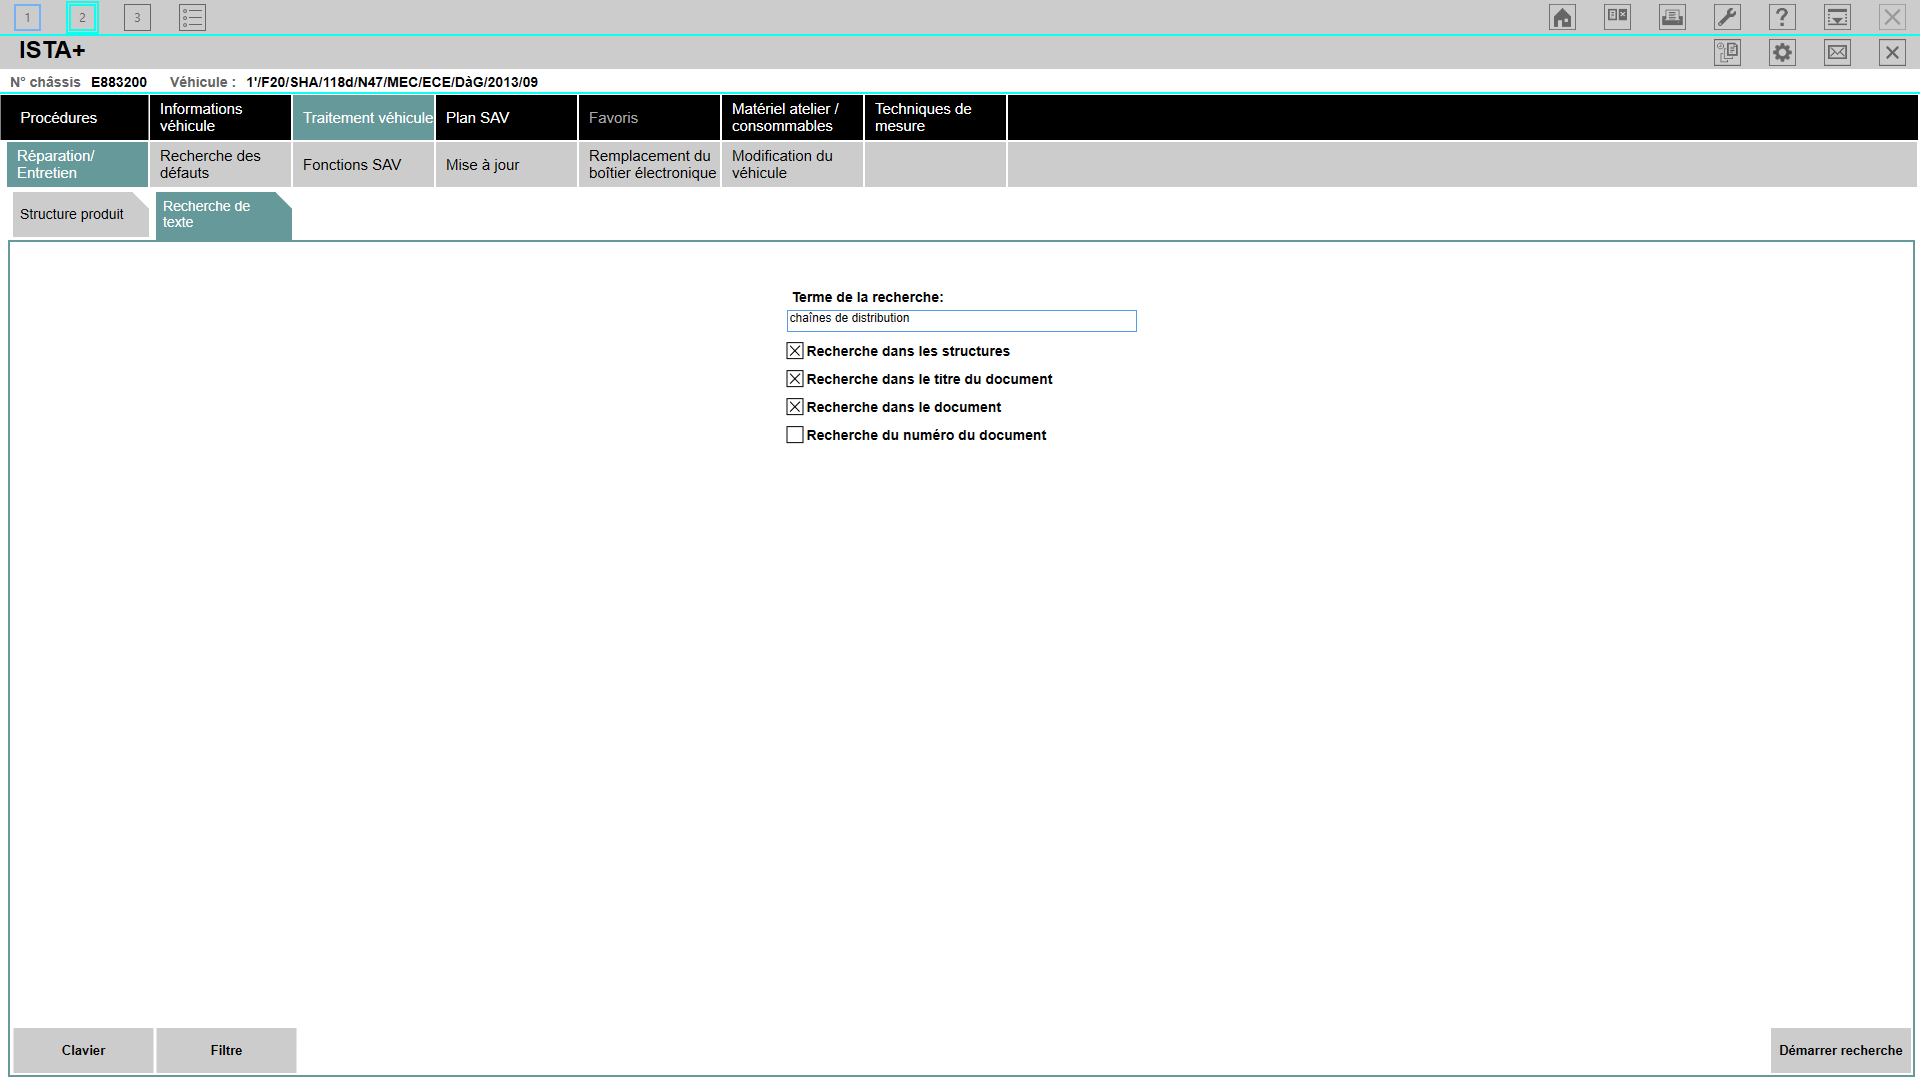Screen dimensions: 1920x1080
Task: Uncheck Recherche dans le document checkbox
Action: (795, 407)
